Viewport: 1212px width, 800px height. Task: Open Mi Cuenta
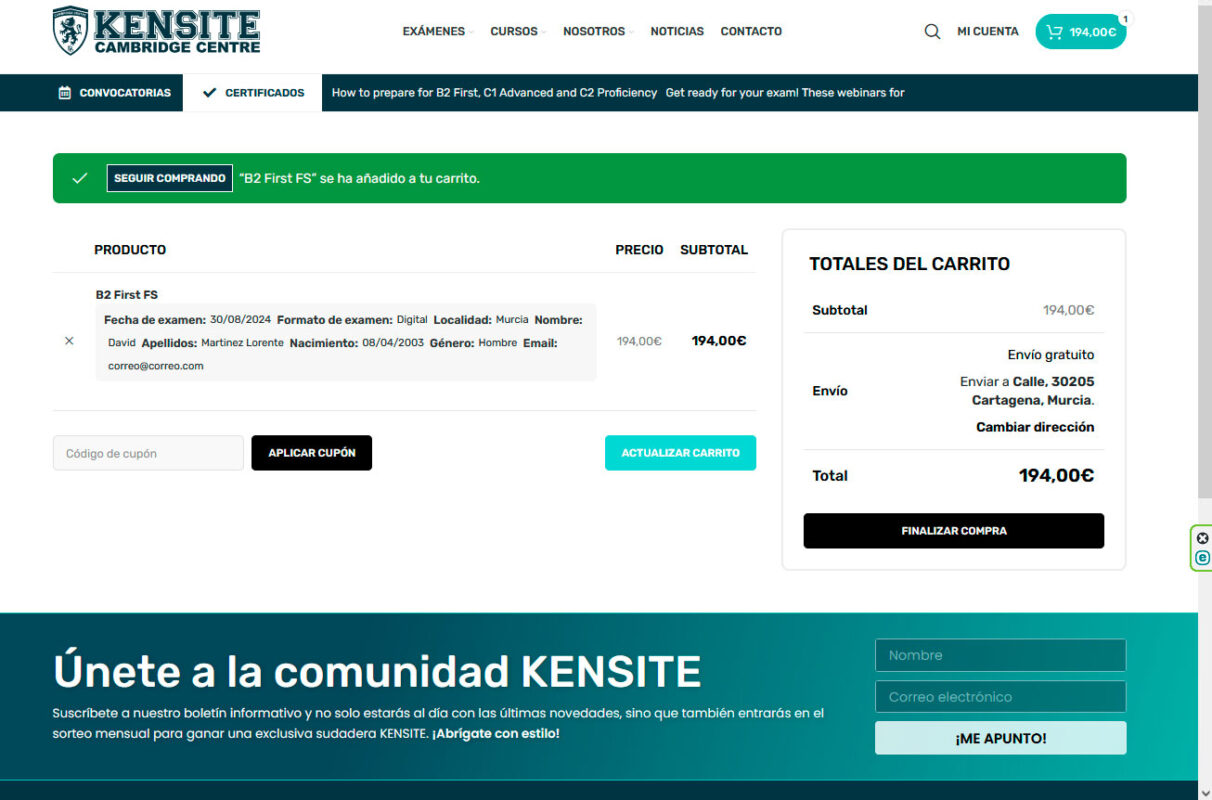click(x=988, y=32)
